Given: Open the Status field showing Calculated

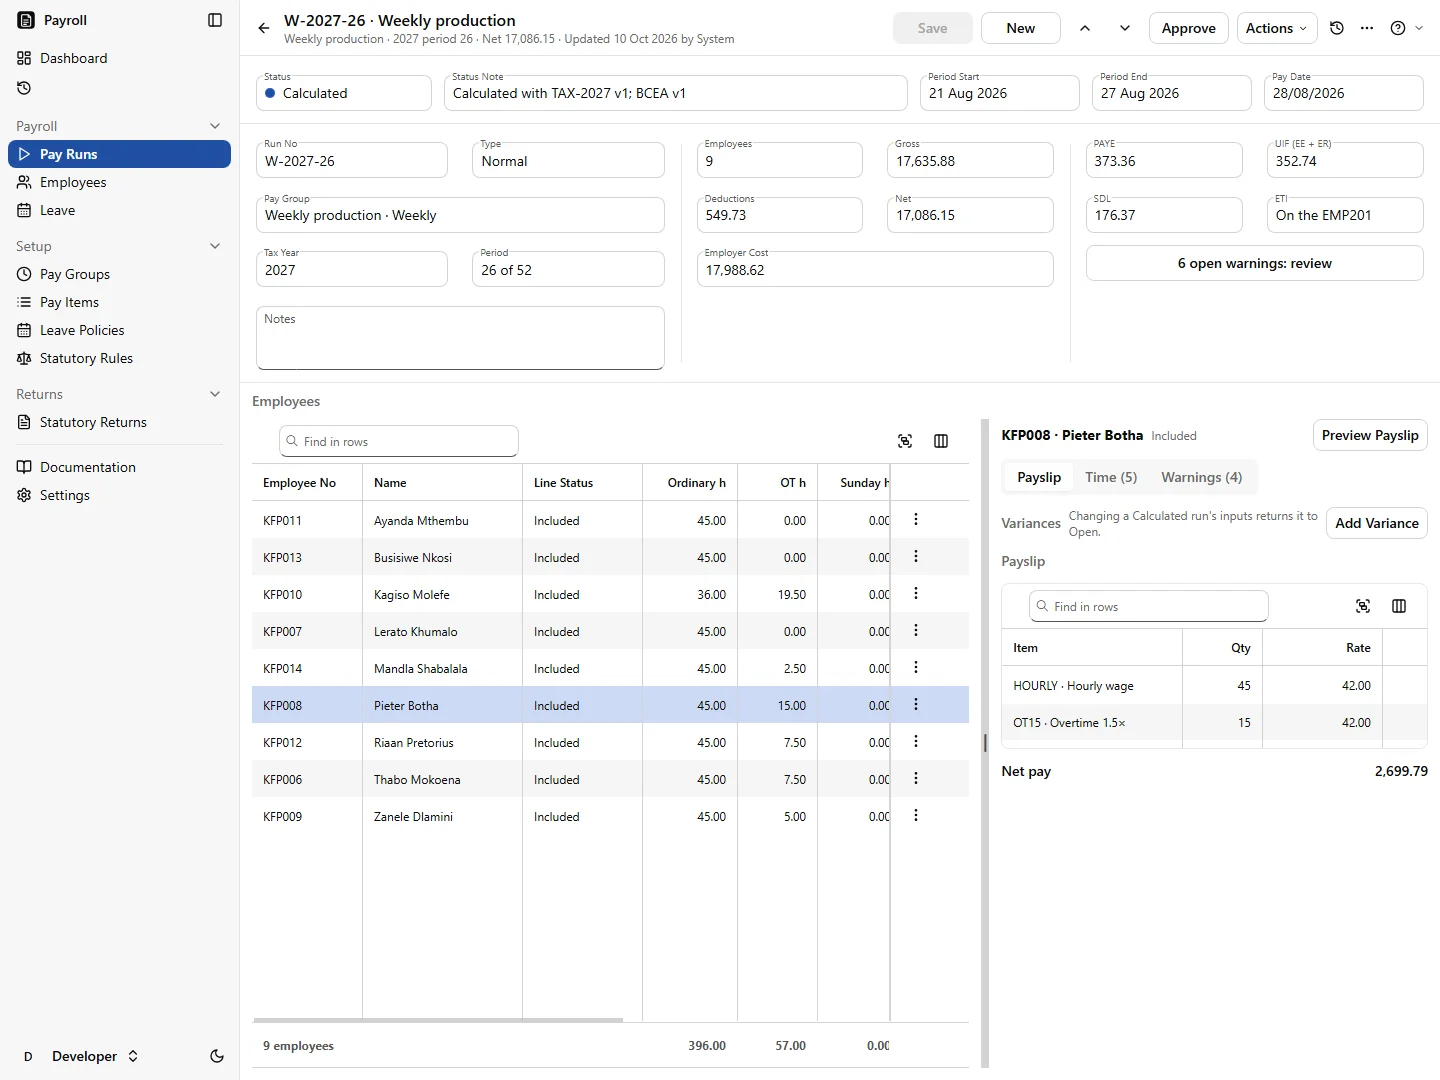Looking at the screenshot, I should pyautogui.click(x=344, y=93).
